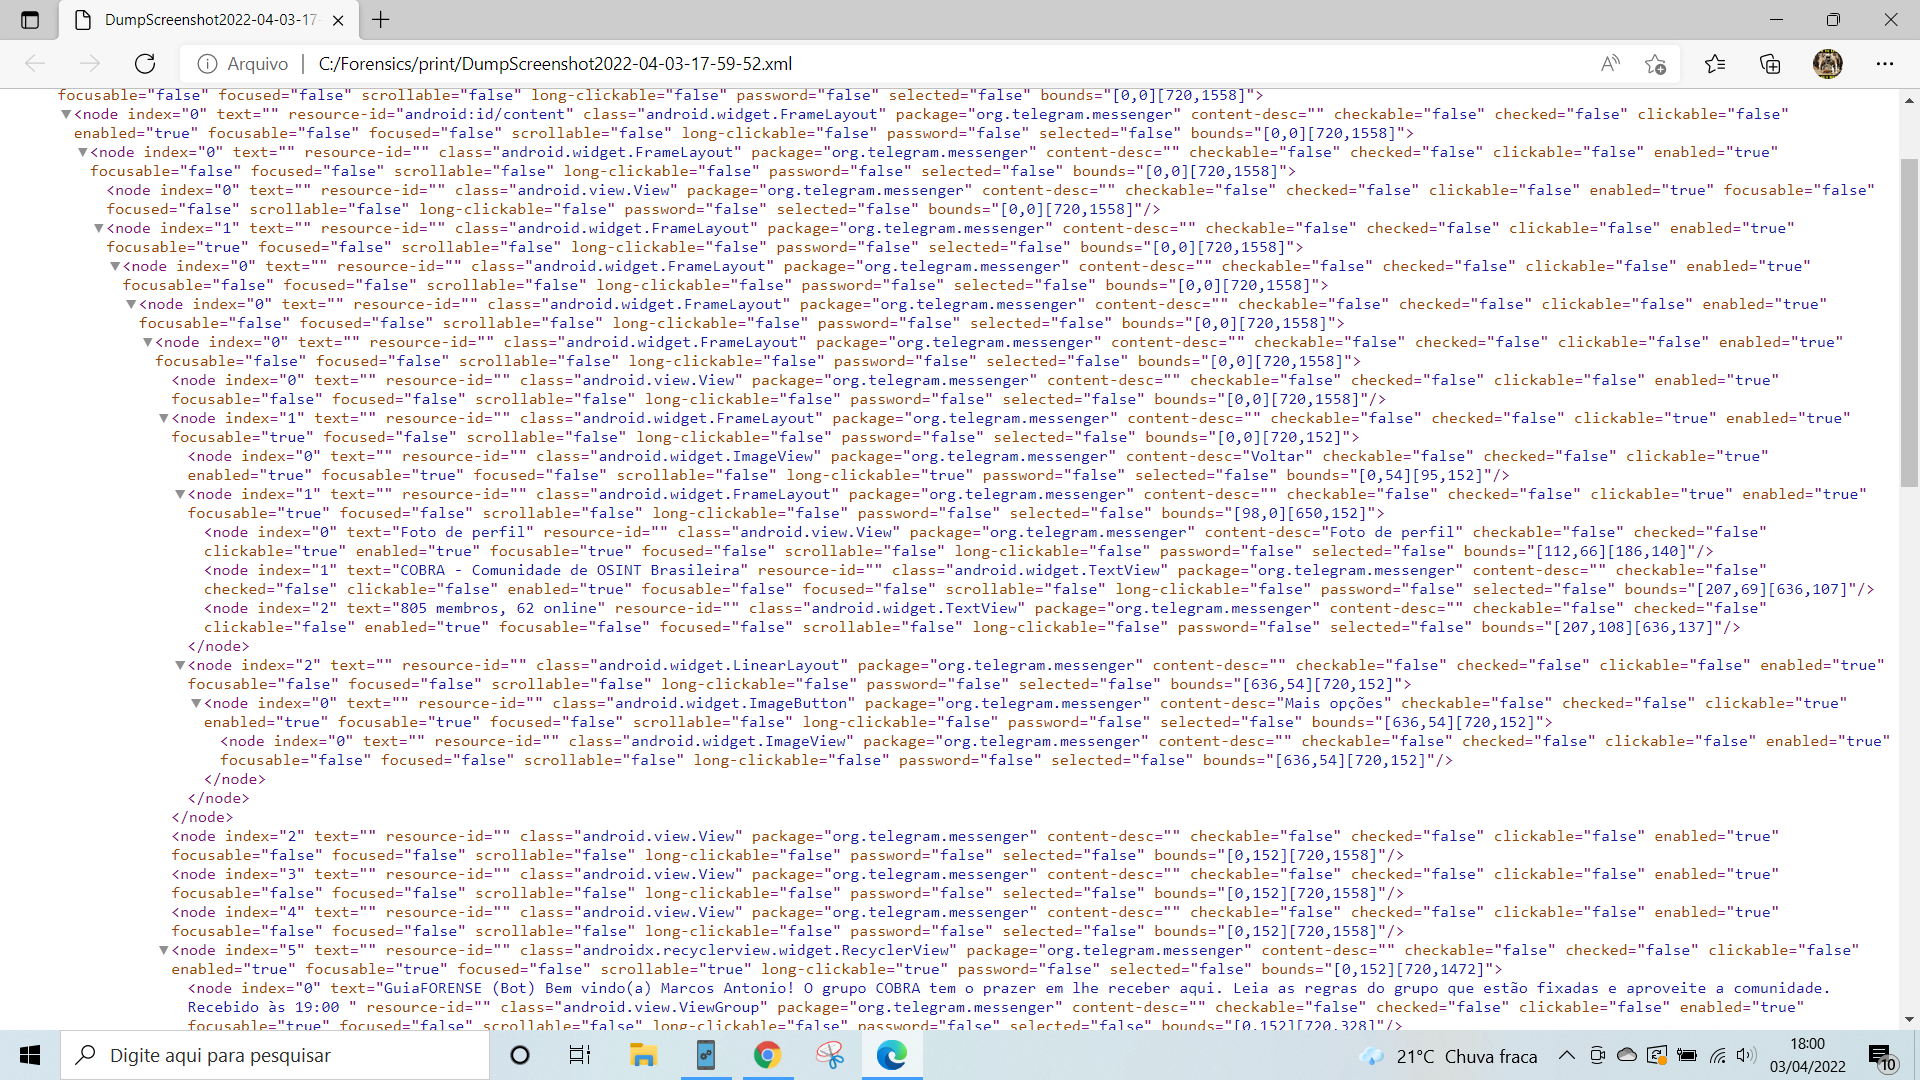Image resolution: width=1920 pixels, height=1080 pixels.
Task: Check the battery status tray icon
Action: click(x=1687, y=1055)
